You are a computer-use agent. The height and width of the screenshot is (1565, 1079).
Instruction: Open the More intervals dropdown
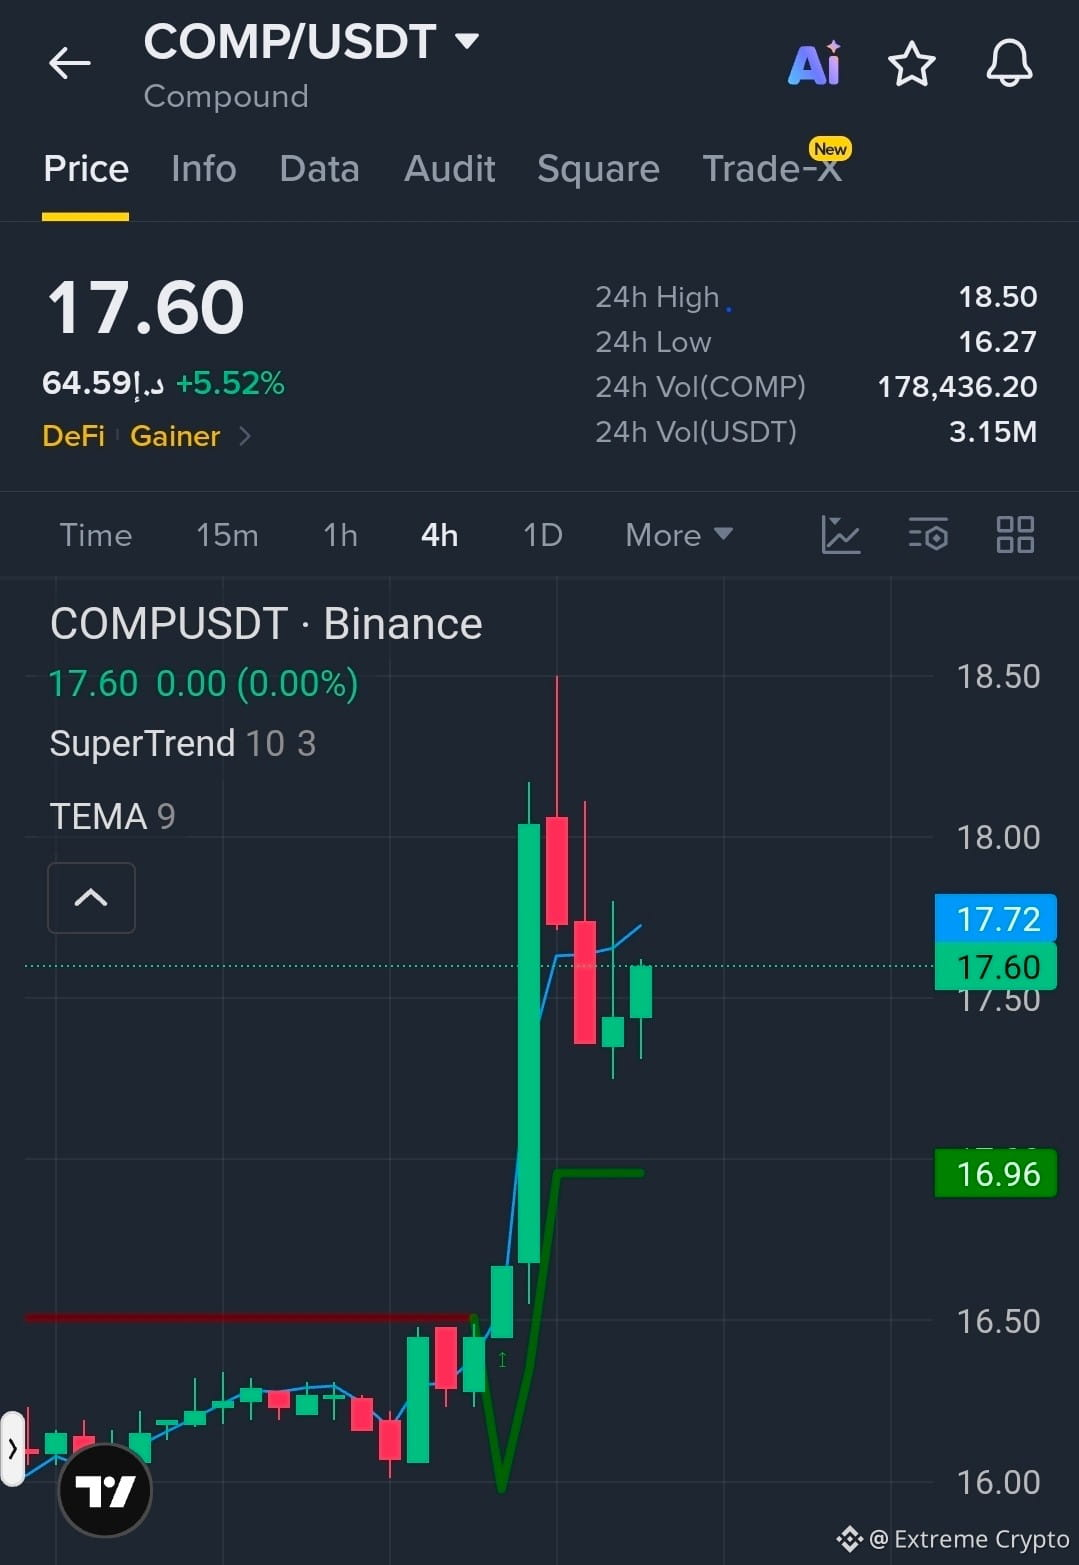pos(679,535)
